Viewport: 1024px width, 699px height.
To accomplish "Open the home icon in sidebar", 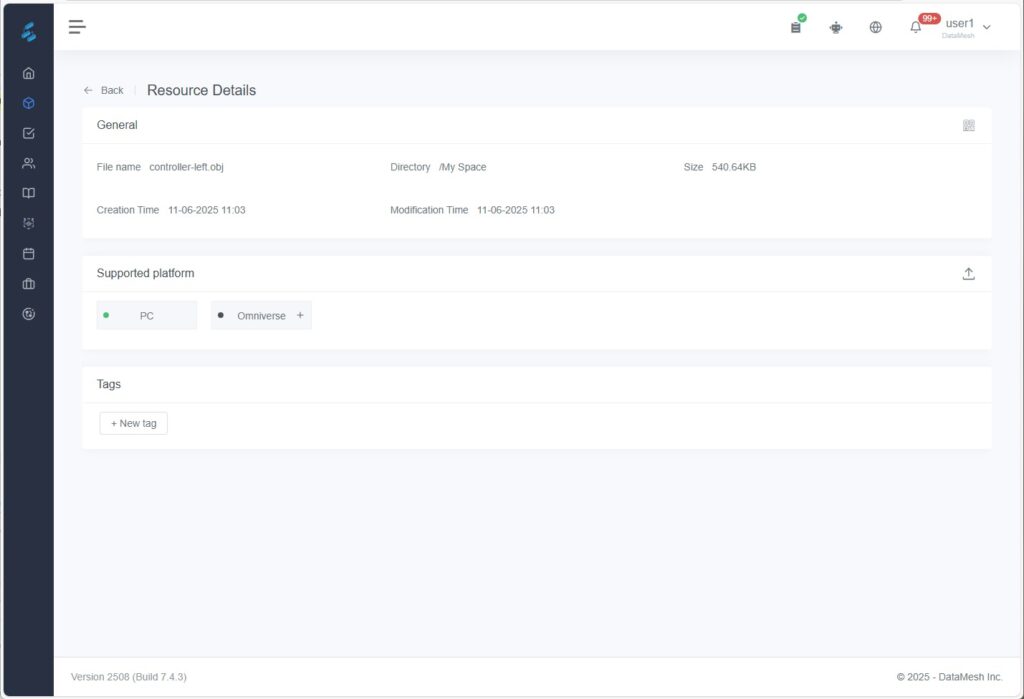I will point(29,73).
